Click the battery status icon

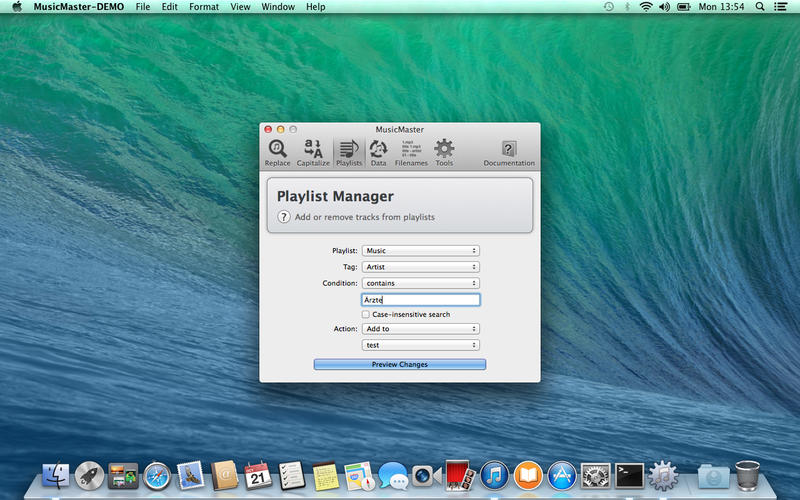684,7
